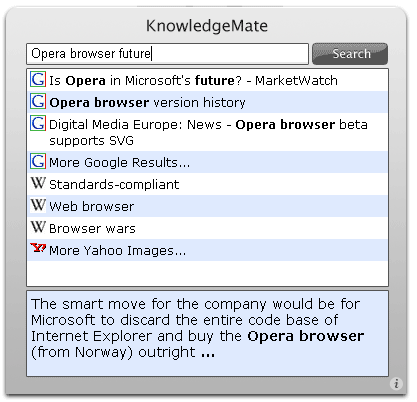Click Yahoo icon beside 'More Yahoo Images...'
The height and width of the screenshot is (402, 417).
point(38,248)
